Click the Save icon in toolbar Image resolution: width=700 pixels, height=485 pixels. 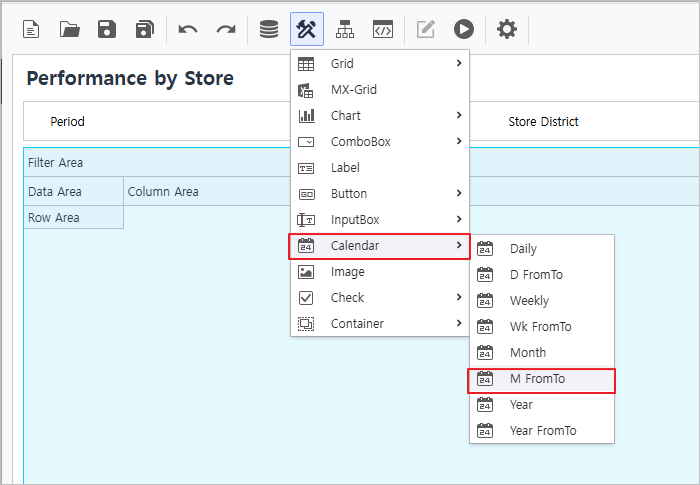click(x=107, y=29)
